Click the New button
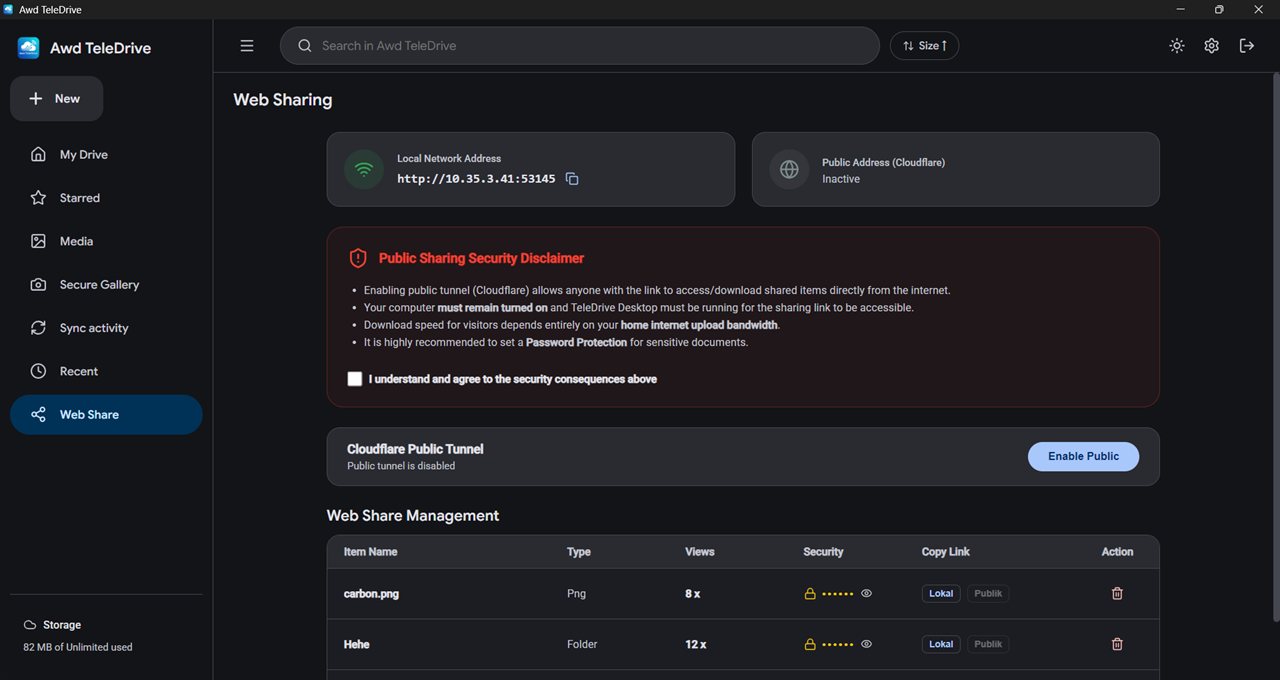Image resolution: width=1280 pixels, height=680 pixels. (x=56, y=99)
